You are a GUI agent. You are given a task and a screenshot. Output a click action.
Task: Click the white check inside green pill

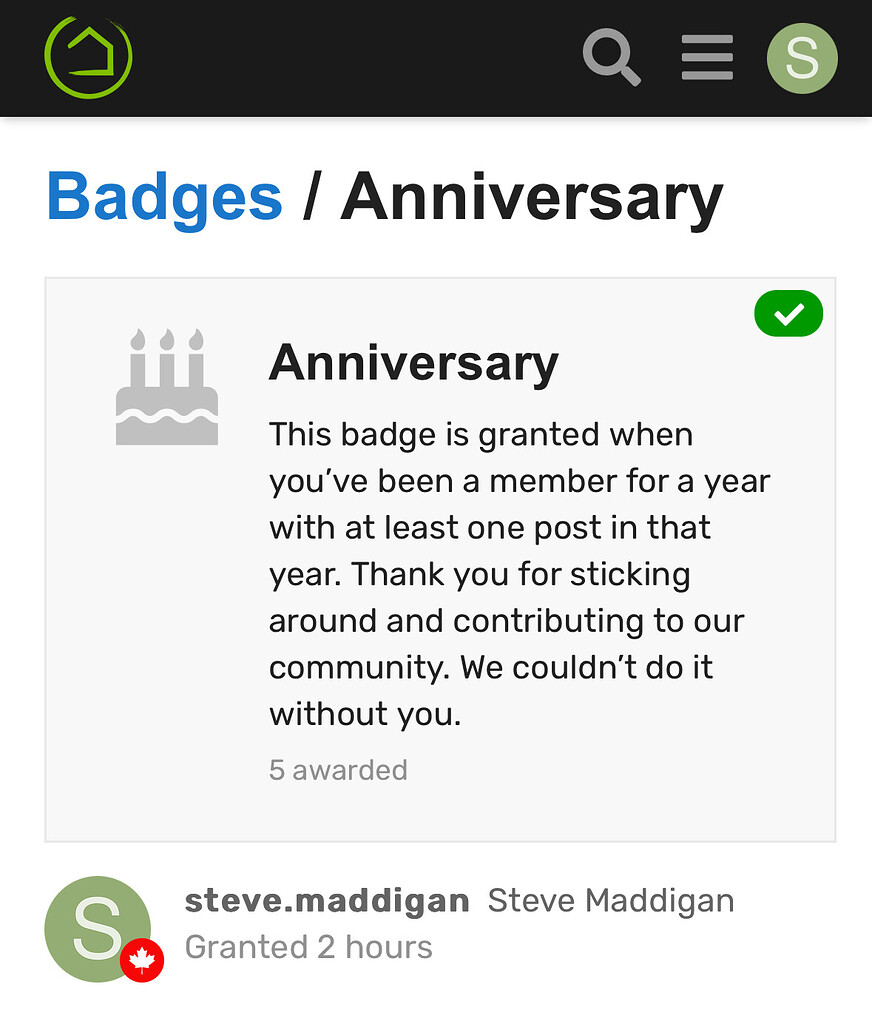[x=789, y=314]
